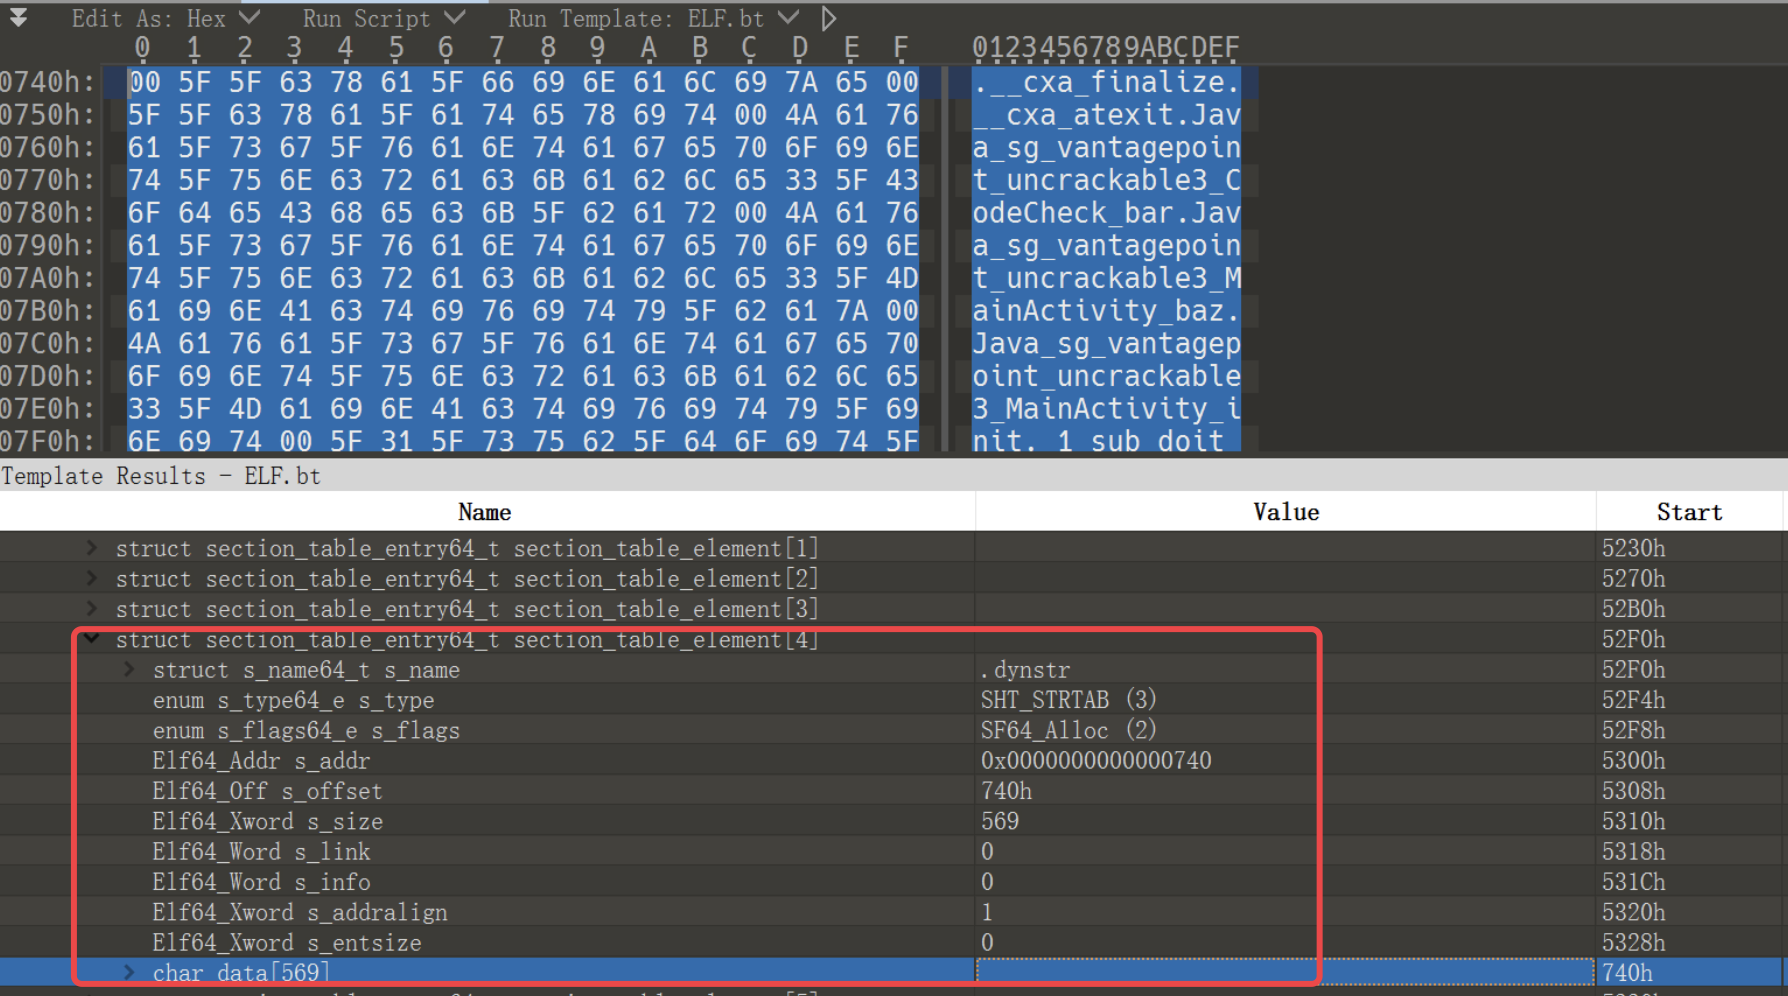Click the Start column header
Screen dimensions: 1788x996
click(x=1689, y=512)
